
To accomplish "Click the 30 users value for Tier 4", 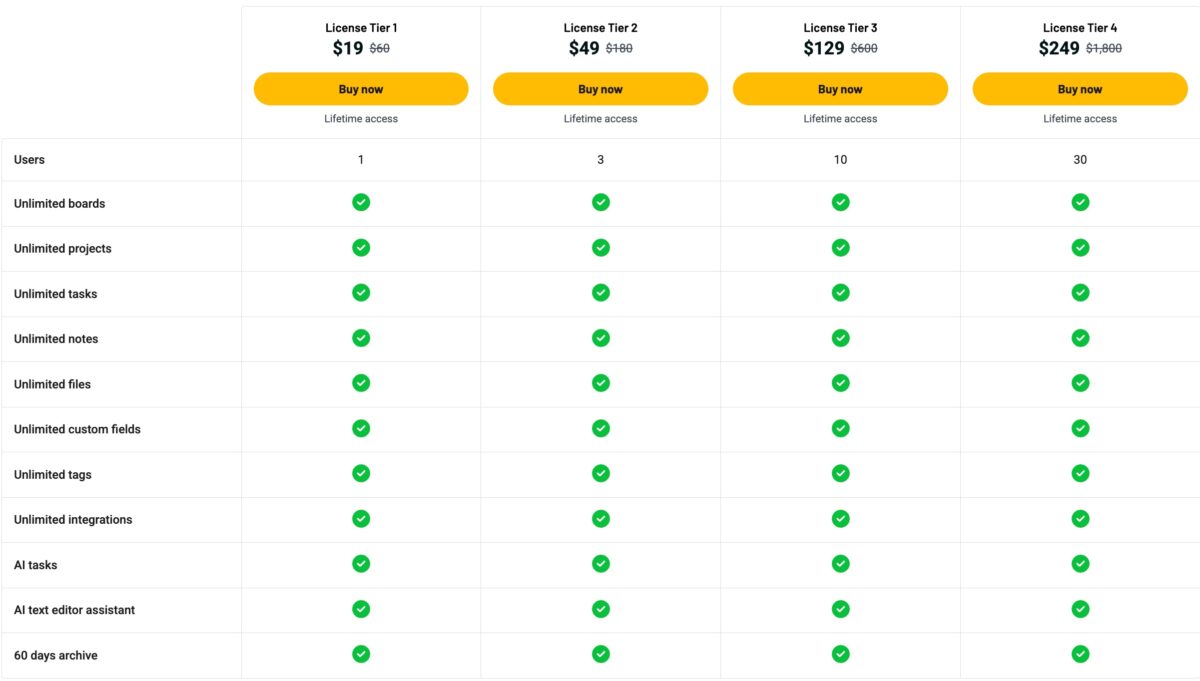I will [1080, 160].
